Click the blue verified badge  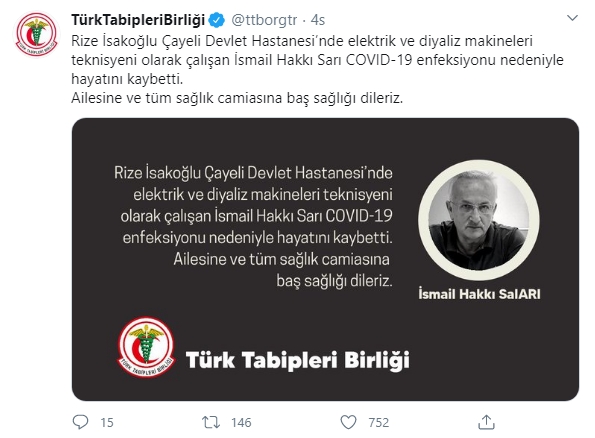coord(217,20)
